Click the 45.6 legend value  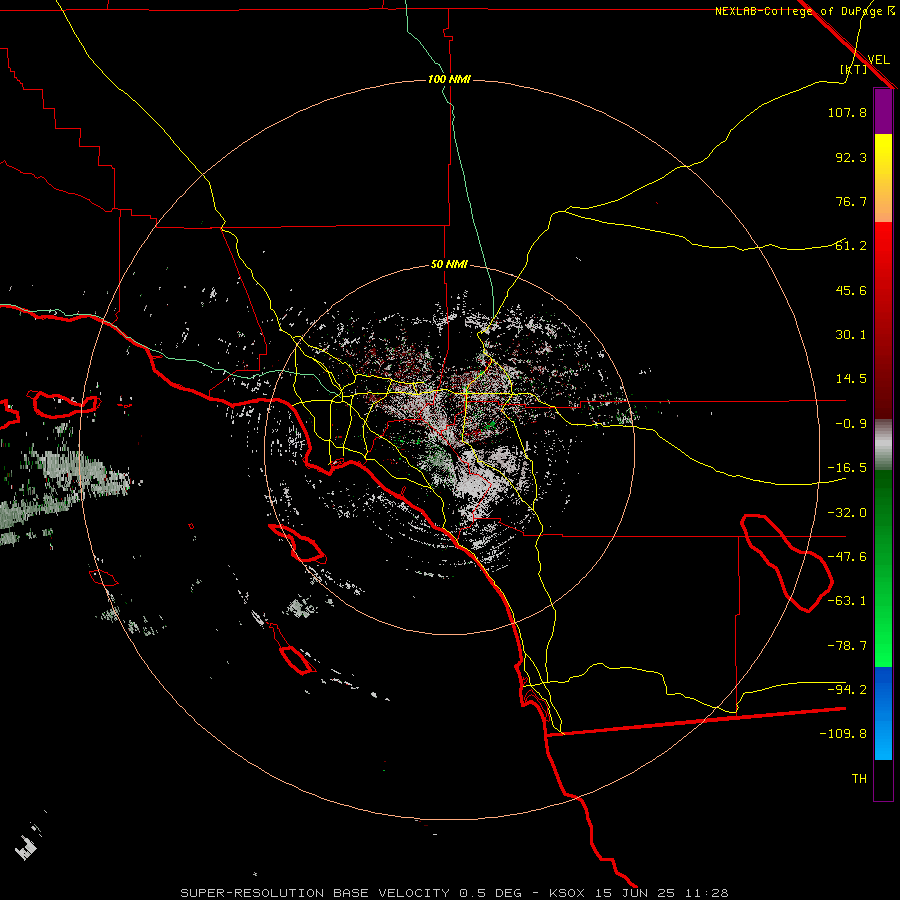(851, 290)
